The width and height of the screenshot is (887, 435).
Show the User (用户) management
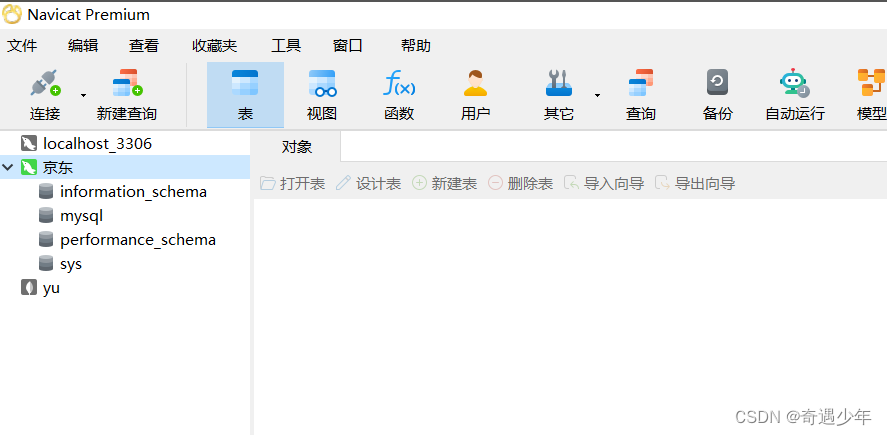coord(475,95)
